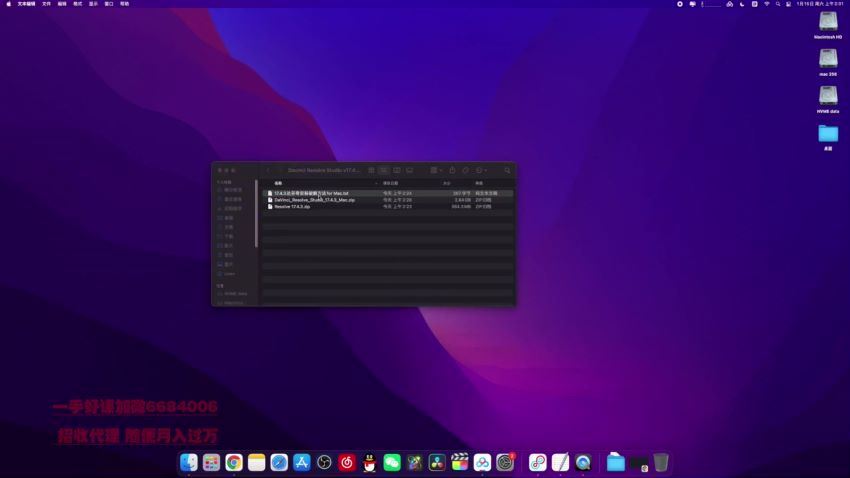Switch Finder to icon view
Viewport: 850px width, 478px height.
click(x=371, y=170)
